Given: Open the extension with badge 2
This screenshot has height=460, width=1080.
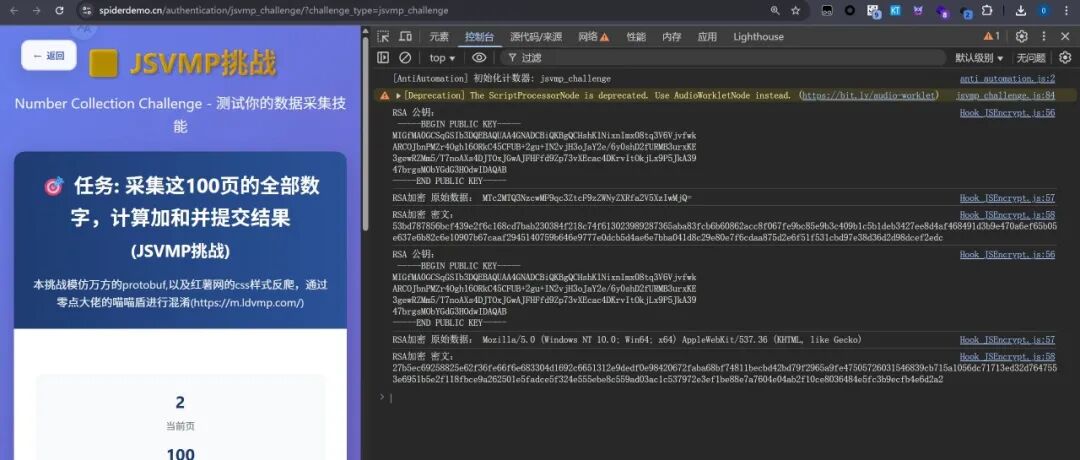Looking at the screenshot, I should pos(966,11).
